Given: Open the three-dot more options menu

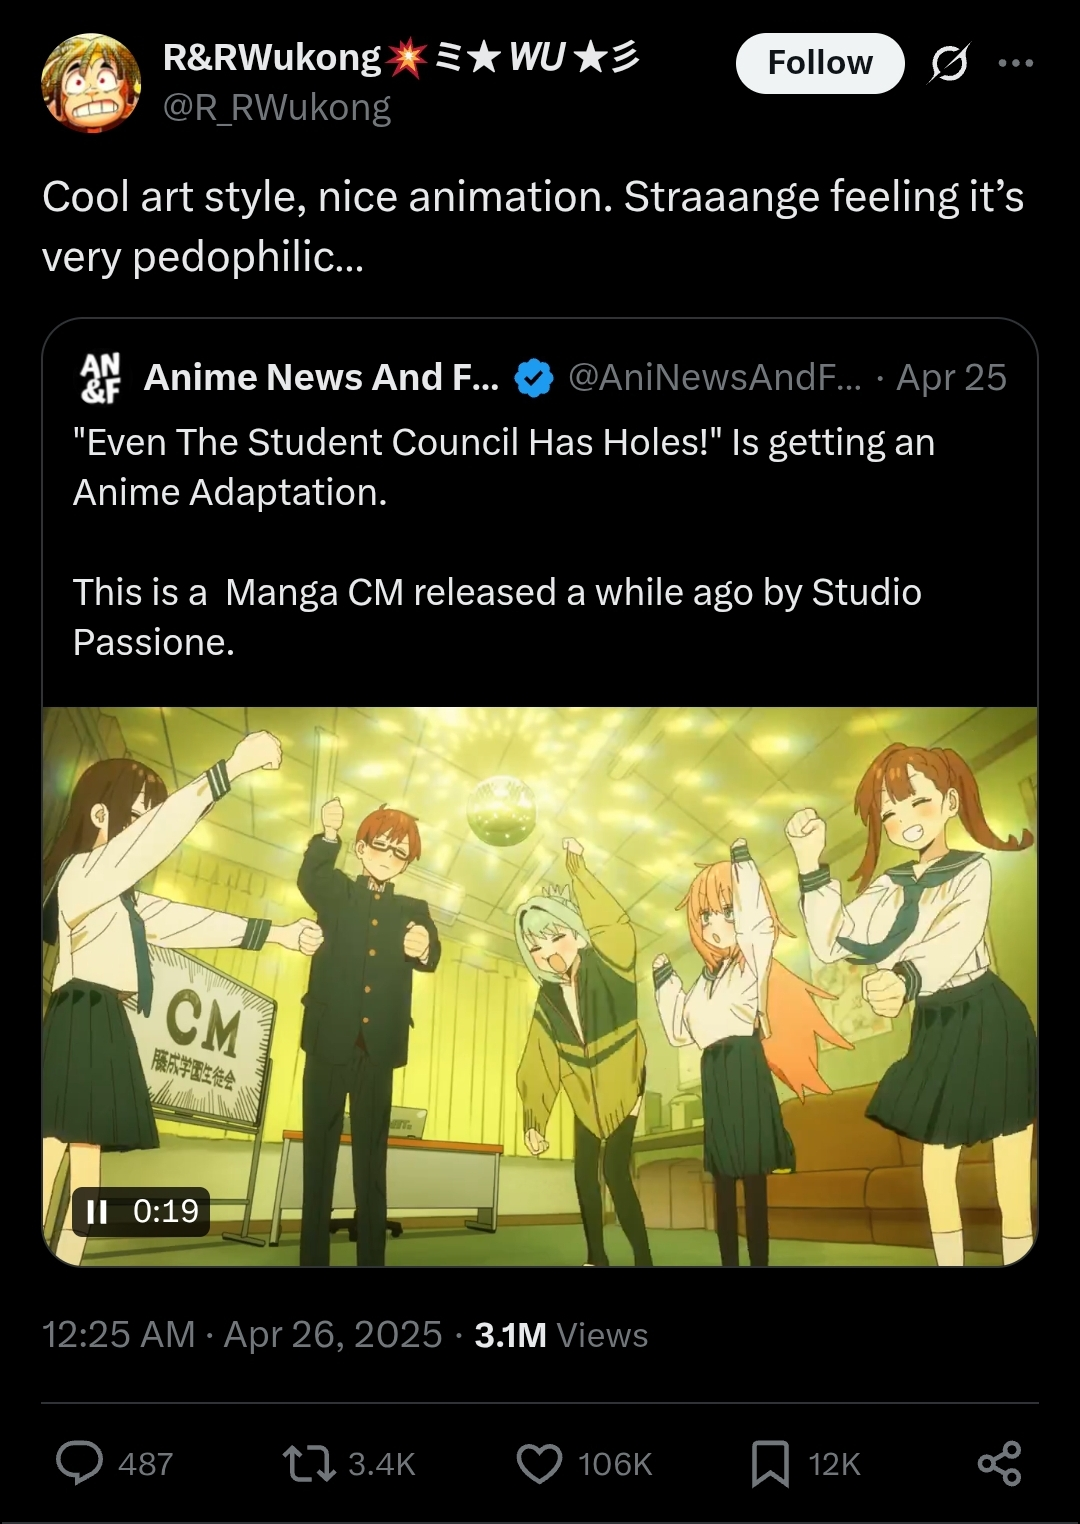Looking at the screenshot, I should point(1016,63).
